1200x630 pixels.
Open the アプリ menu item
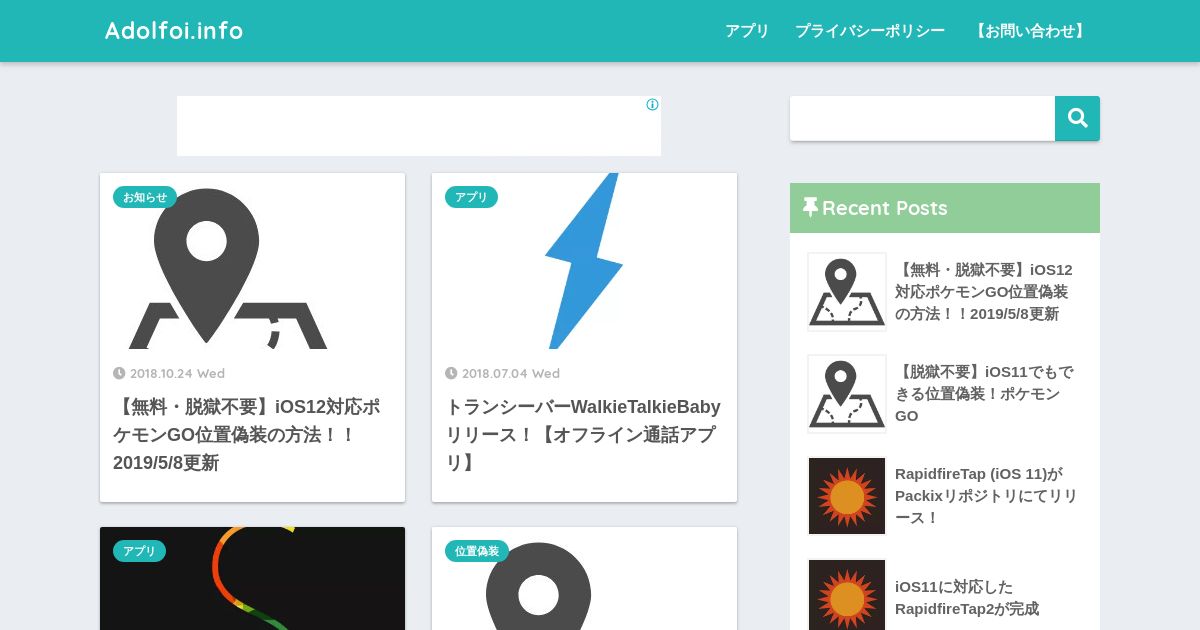(x=747, y=31)
